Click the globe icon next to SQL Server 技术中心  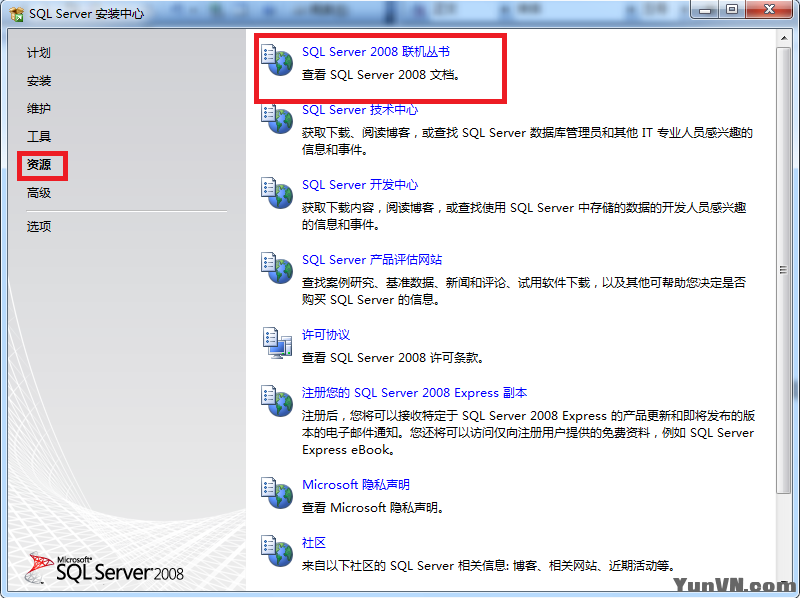pos(277,118)
